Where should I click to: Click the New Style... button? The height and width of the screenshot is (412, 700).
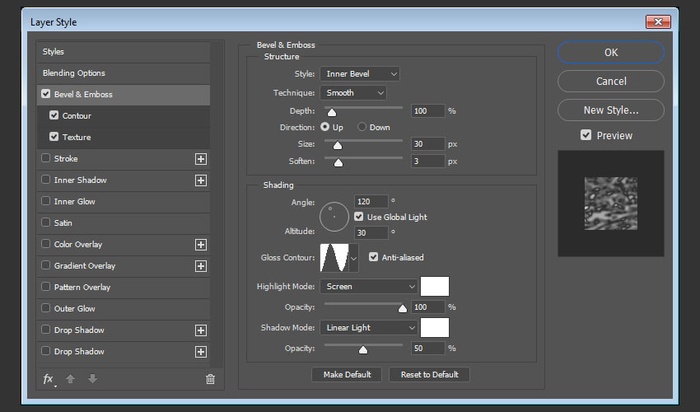610,110
